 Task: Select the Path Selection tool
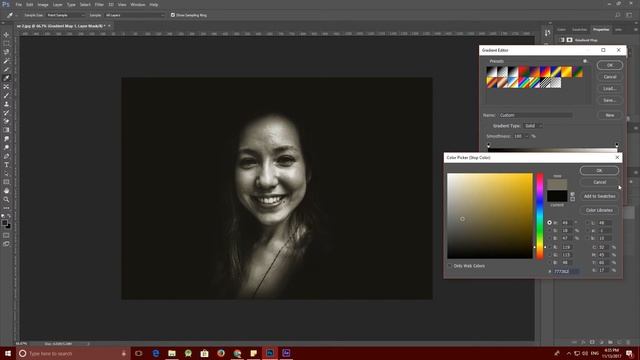(6, 173)
